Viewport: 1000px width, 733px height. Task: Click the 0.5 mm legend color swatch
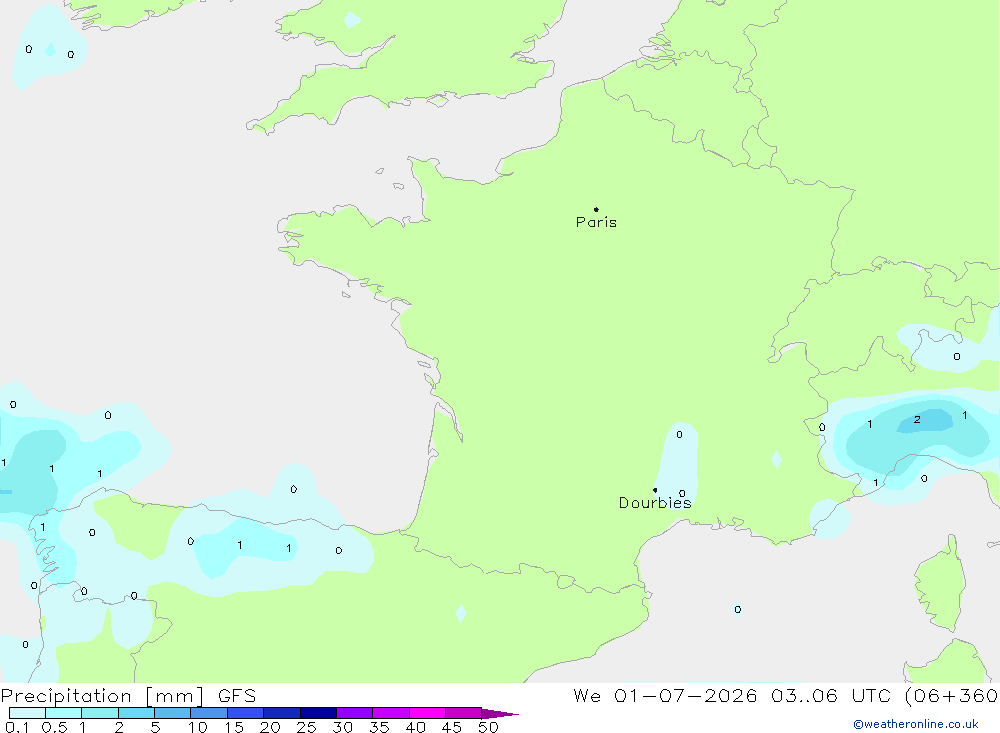click(x=63, y=713)
